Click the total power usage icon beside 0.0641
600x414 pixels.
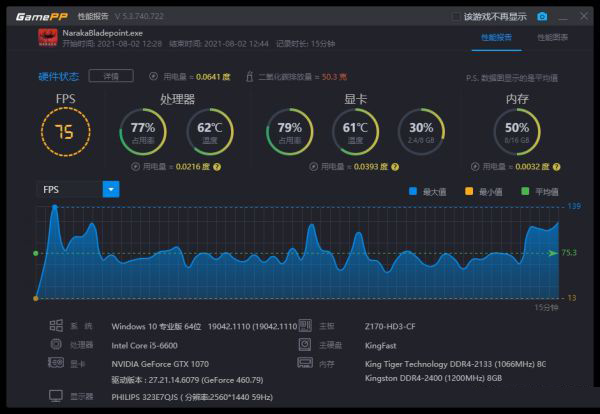click(153, 76)
